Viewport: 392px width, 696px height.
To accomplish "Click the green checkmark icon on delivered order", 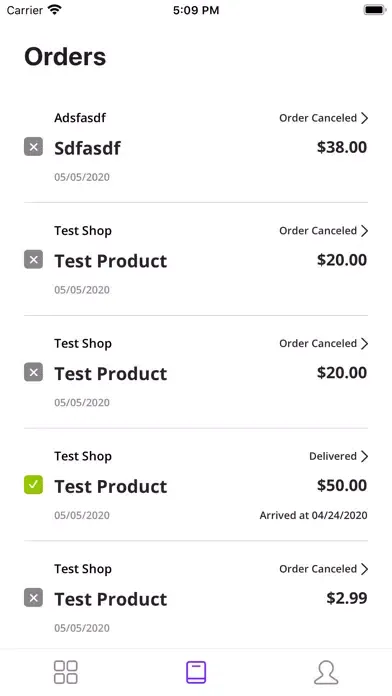I will pos(33,485).
